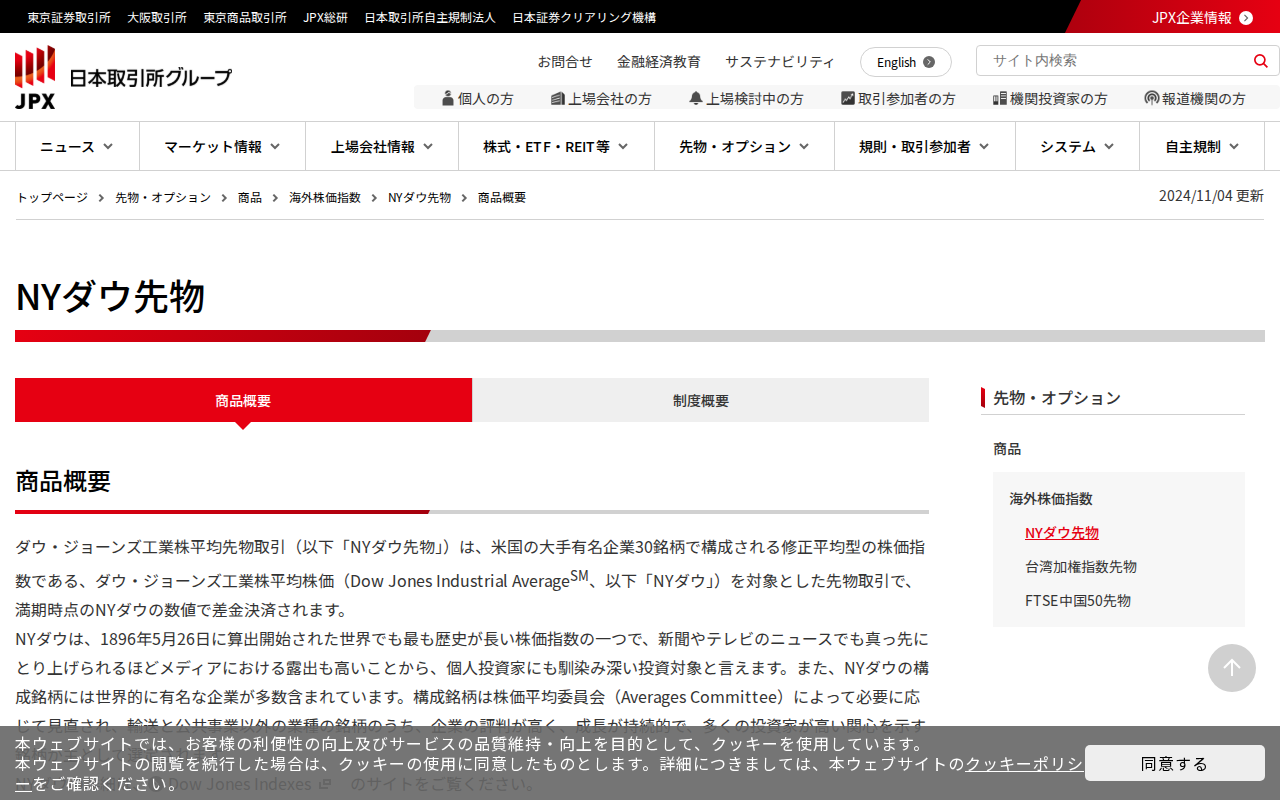Click NYダウ先物 in the breadcrumb

point(420,197)
